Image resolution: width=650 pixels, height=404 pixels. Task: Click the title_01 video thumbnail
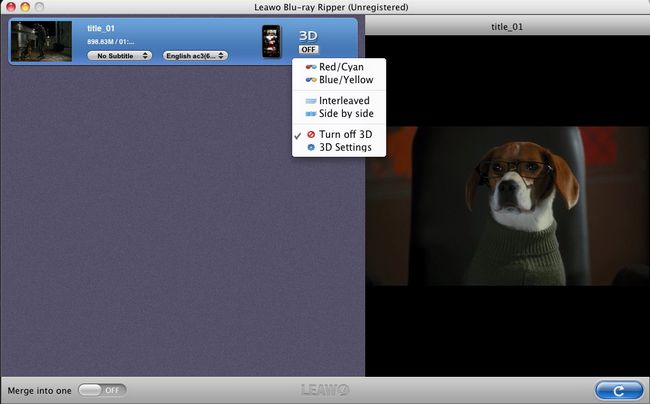41,41
